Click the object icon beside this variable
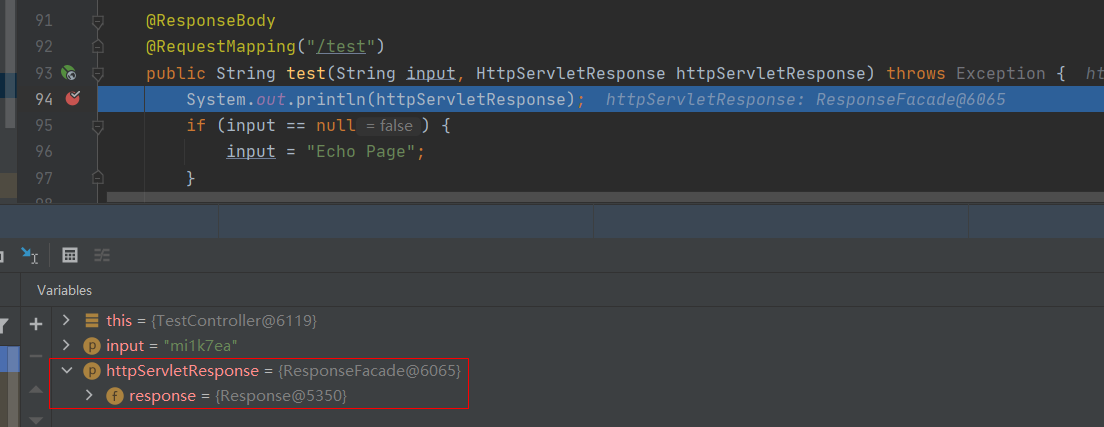The height and width of the screenshot is (427, 1104). 92,321
